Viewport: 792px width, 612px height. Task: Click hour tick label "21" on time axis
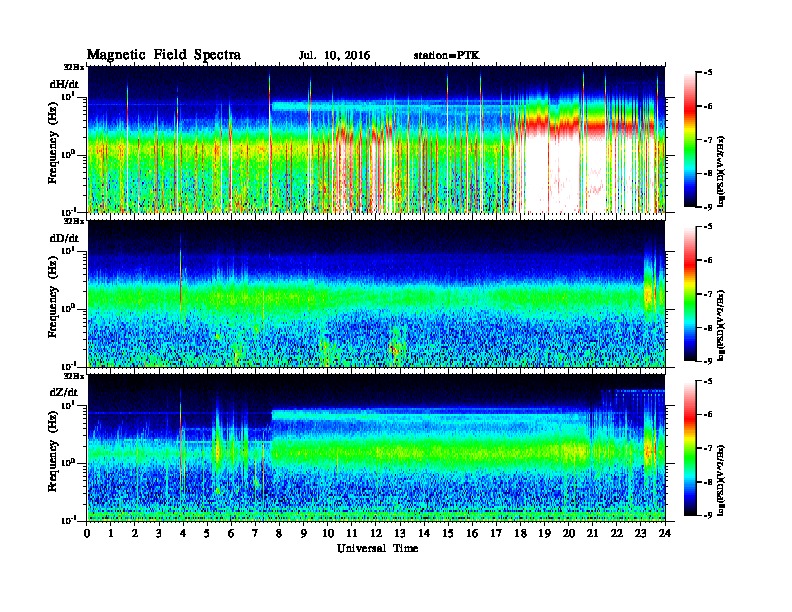tap(592, 533)
